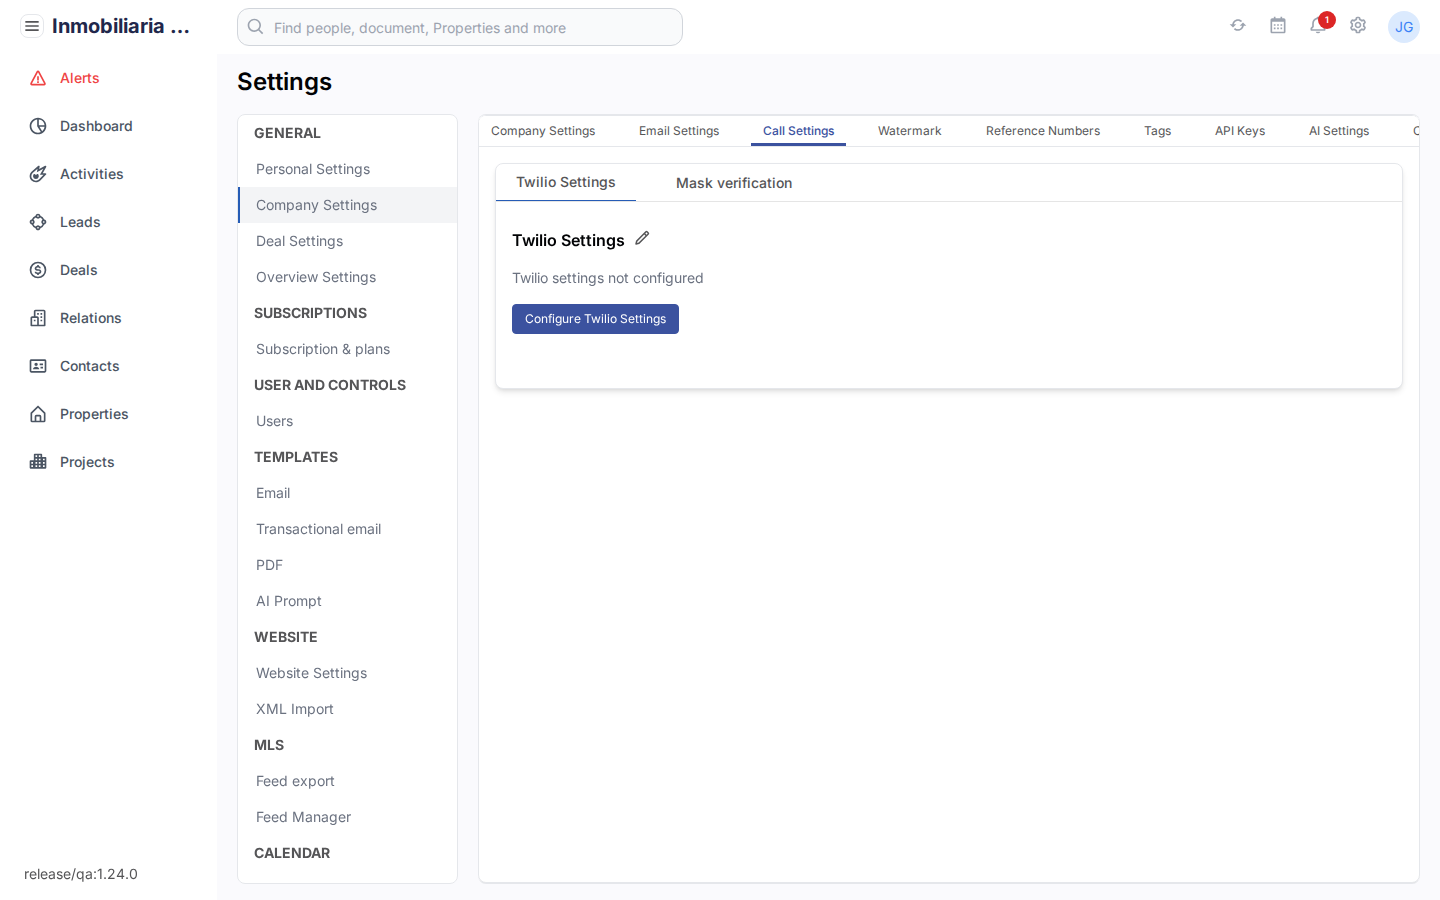Select the Properties home icon
The width and height of the screenshot is (1440, 900).
[x=38, y=414]
